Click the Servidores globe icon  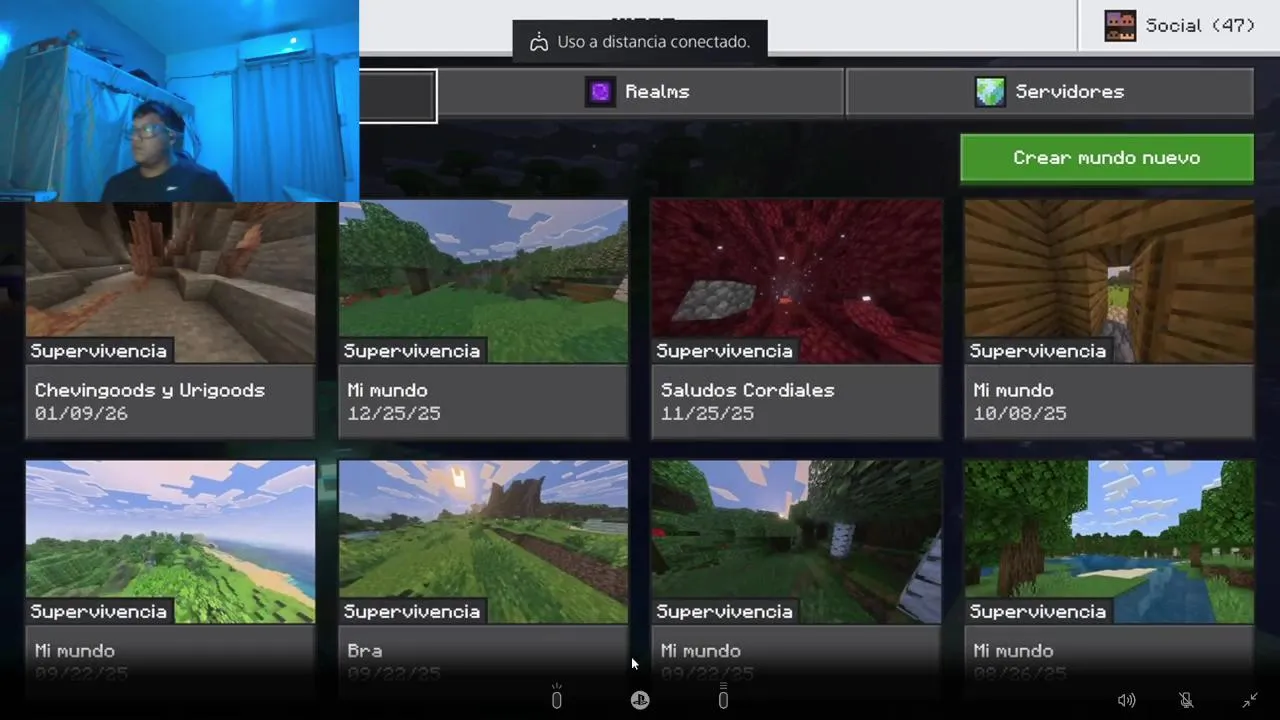click(x=990, y=92)
